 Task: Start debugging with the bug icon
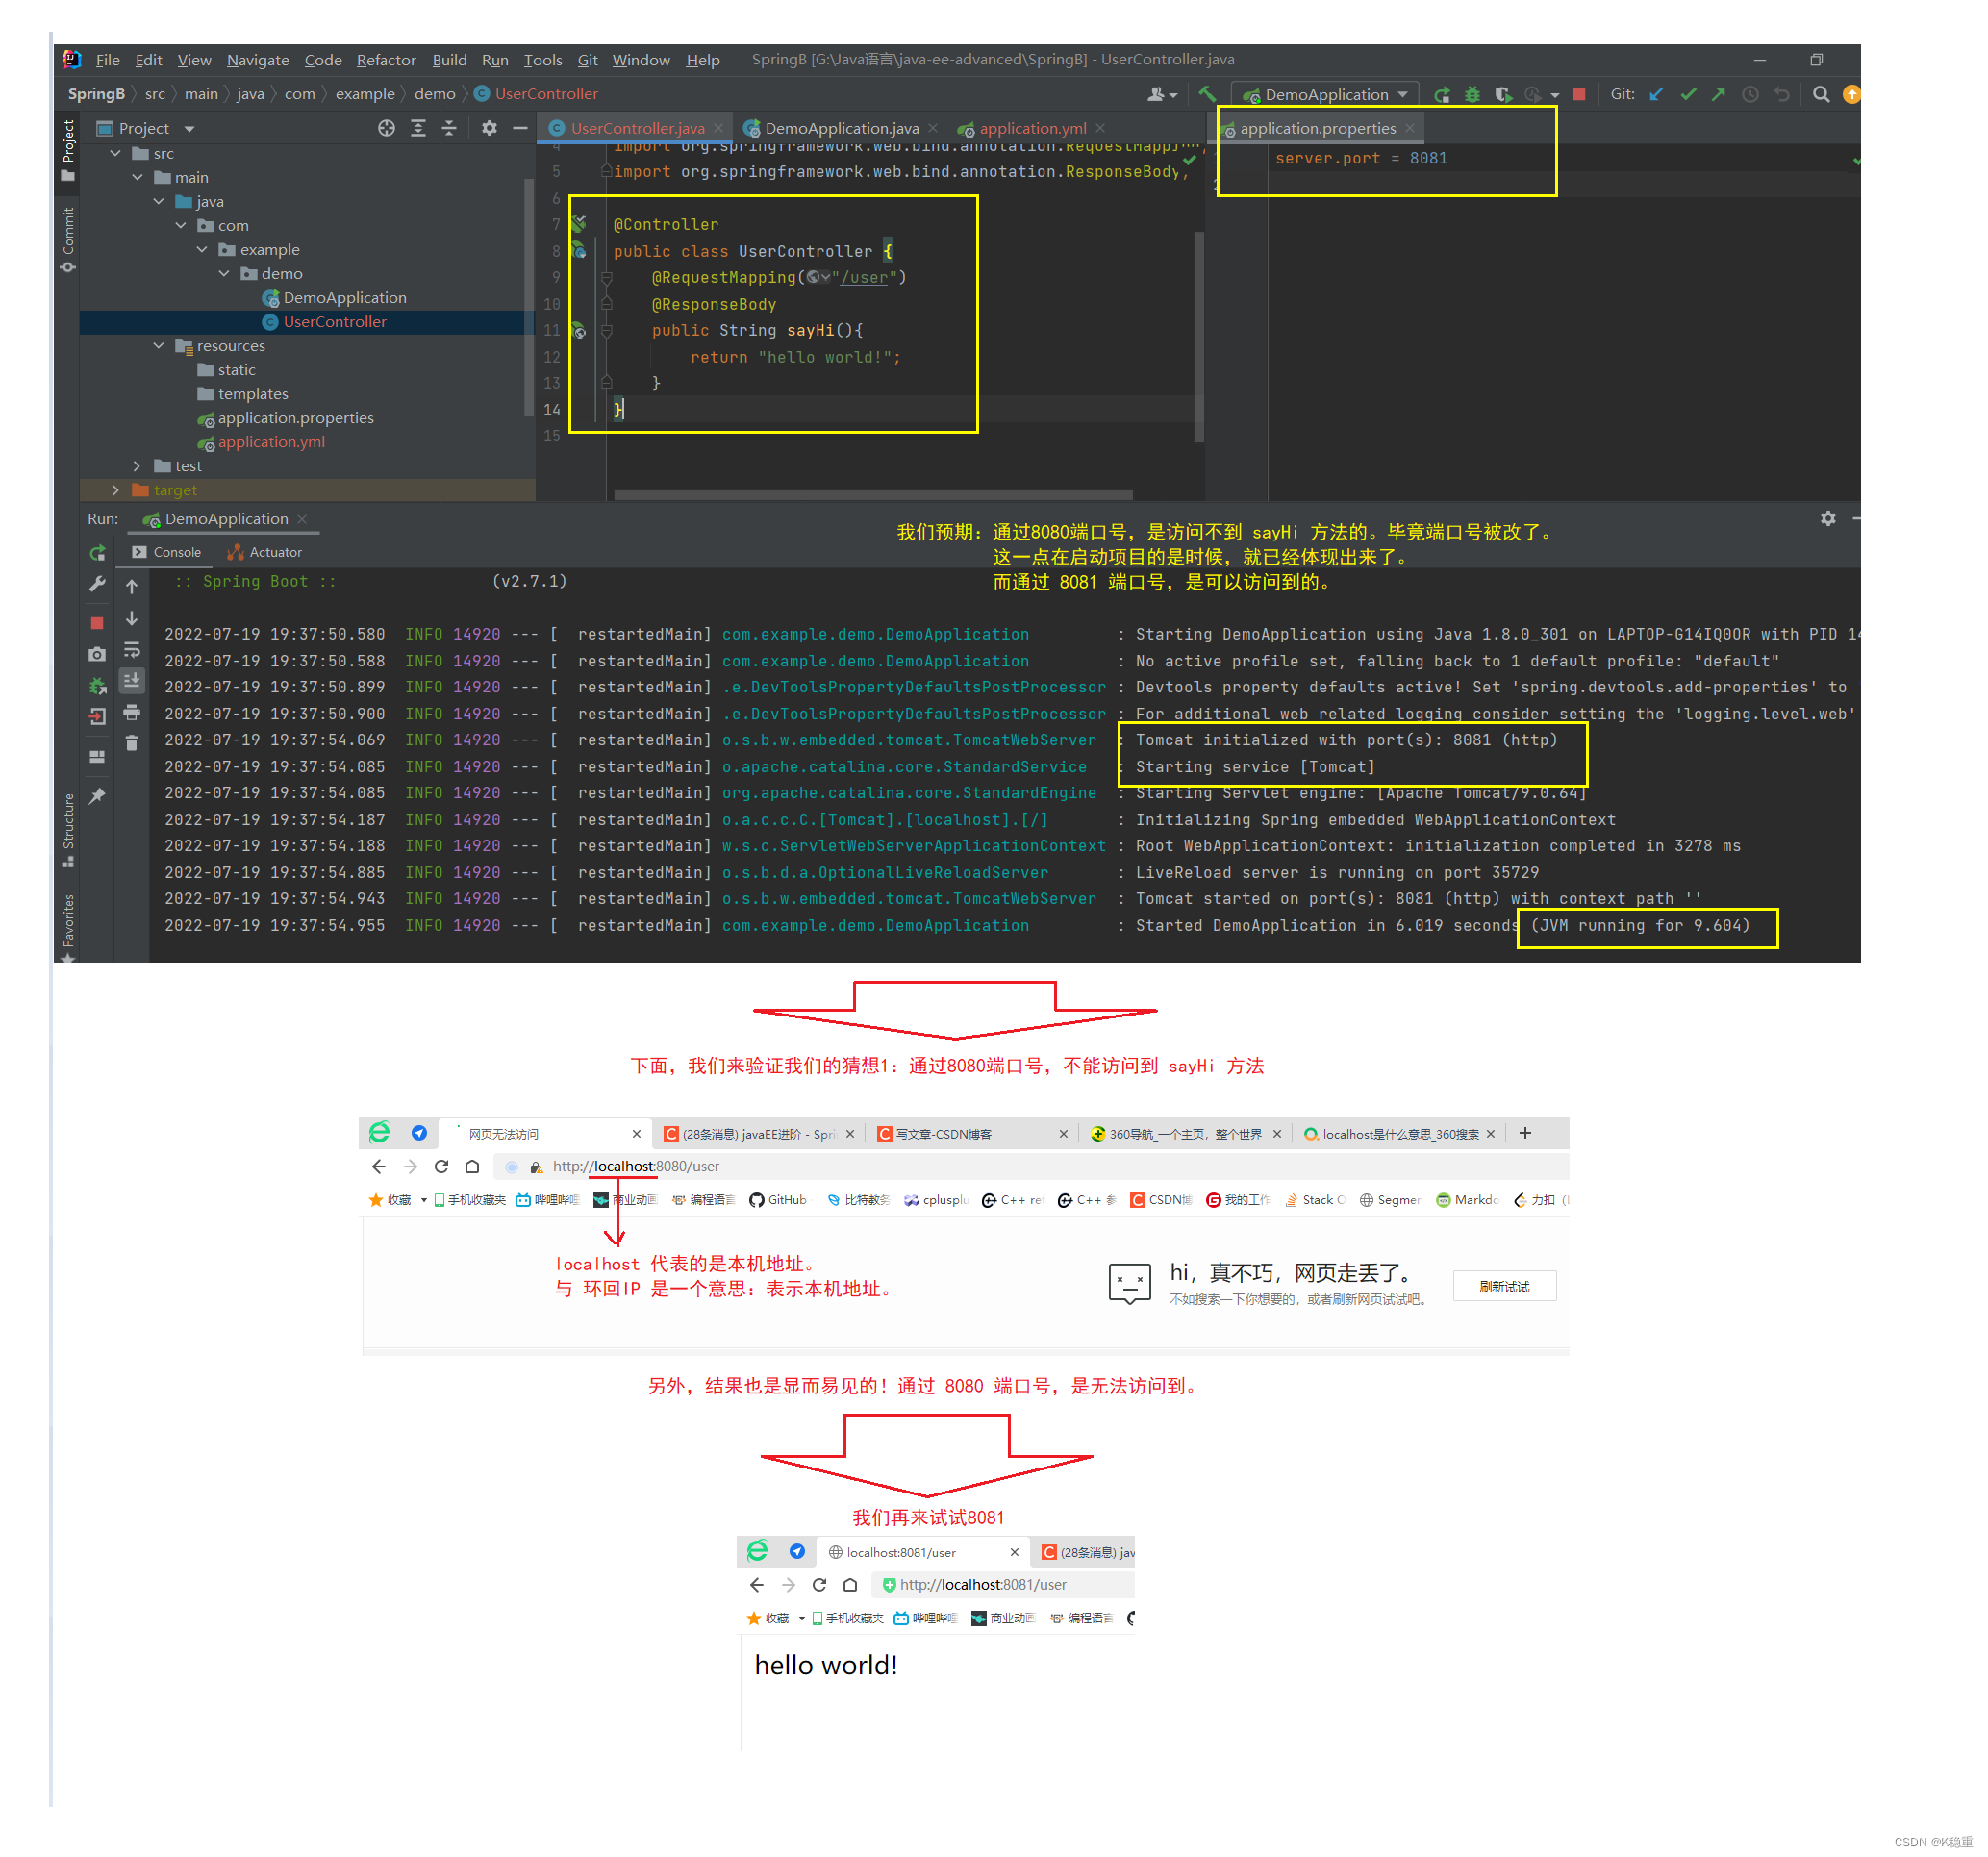pyautogui.click(x=1472, y=94)
